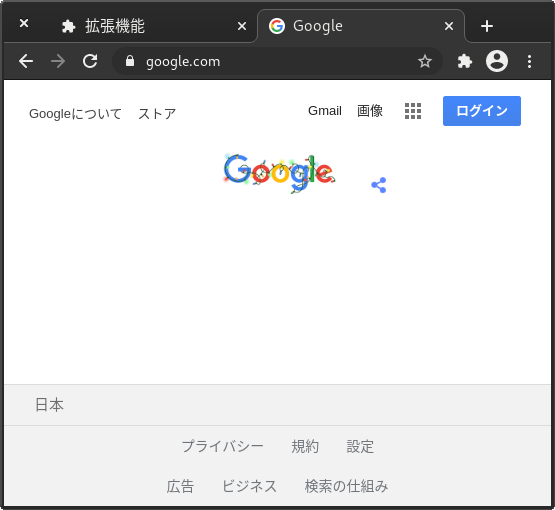Click the forward navigation arrow
This screenshot has width=555, height=510.
(58, 61)
